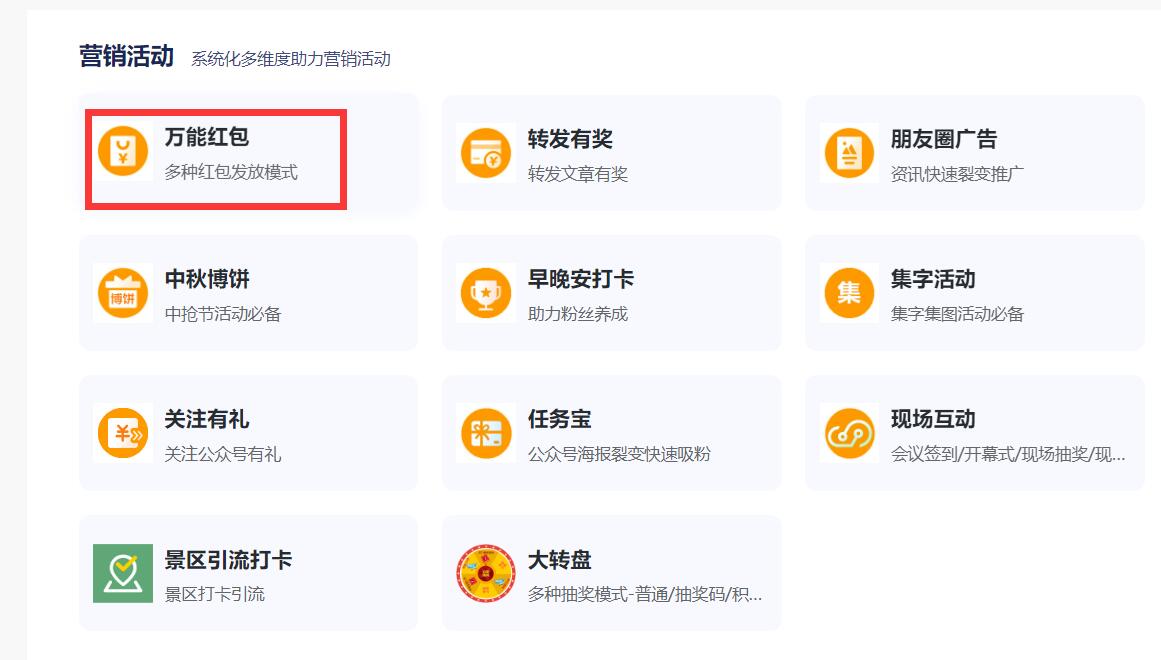This screenshot has width=1161, height=660.
Task: Click the text 公众号海报裂变快速吸粉
Action: click(x=619, y=454)
